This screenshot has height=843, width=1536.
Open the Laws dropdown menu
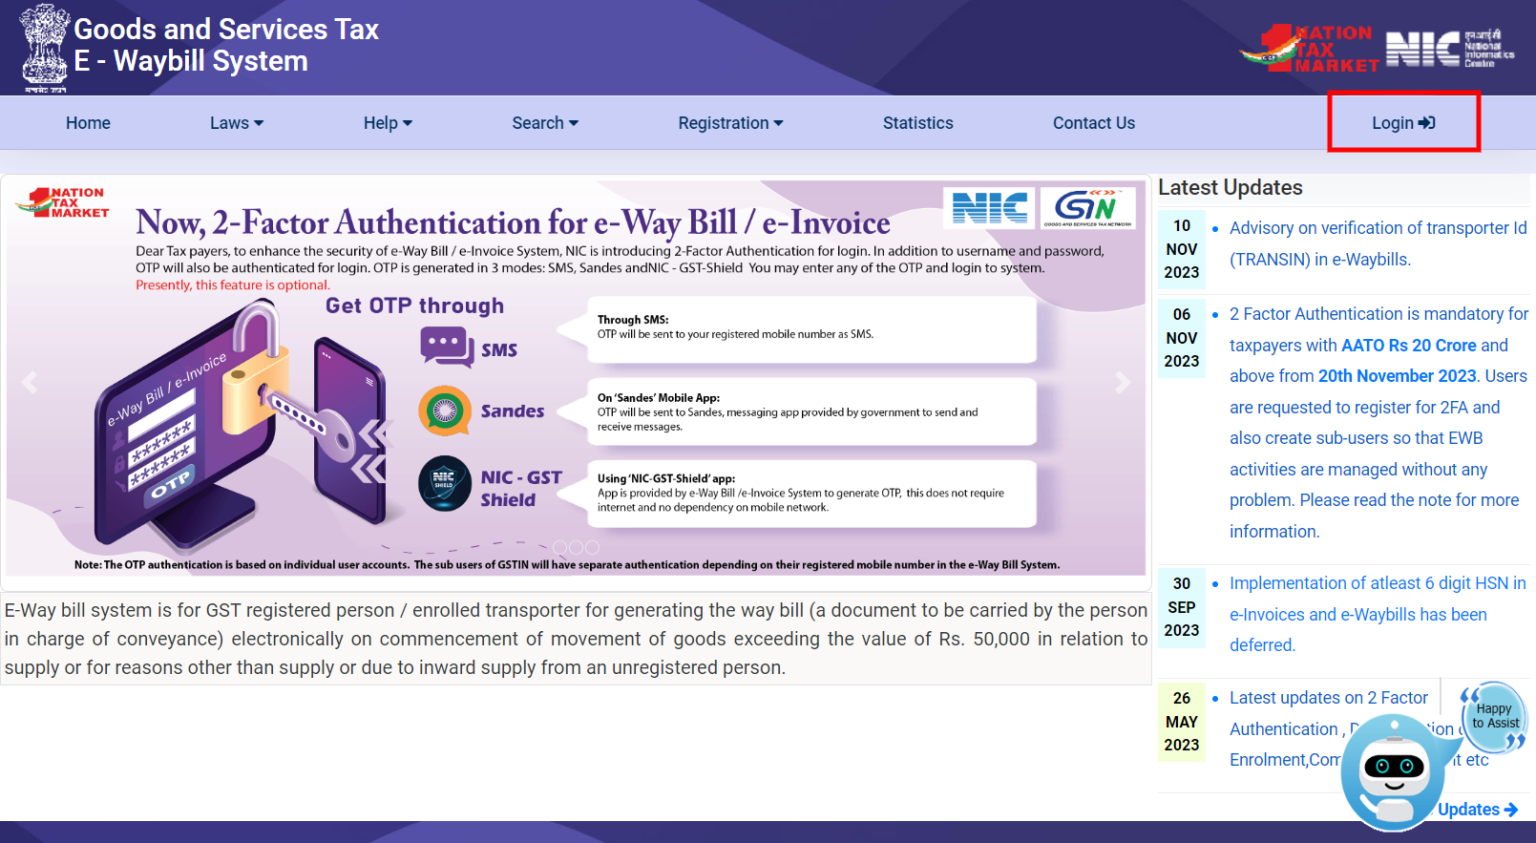coord(236,122)
